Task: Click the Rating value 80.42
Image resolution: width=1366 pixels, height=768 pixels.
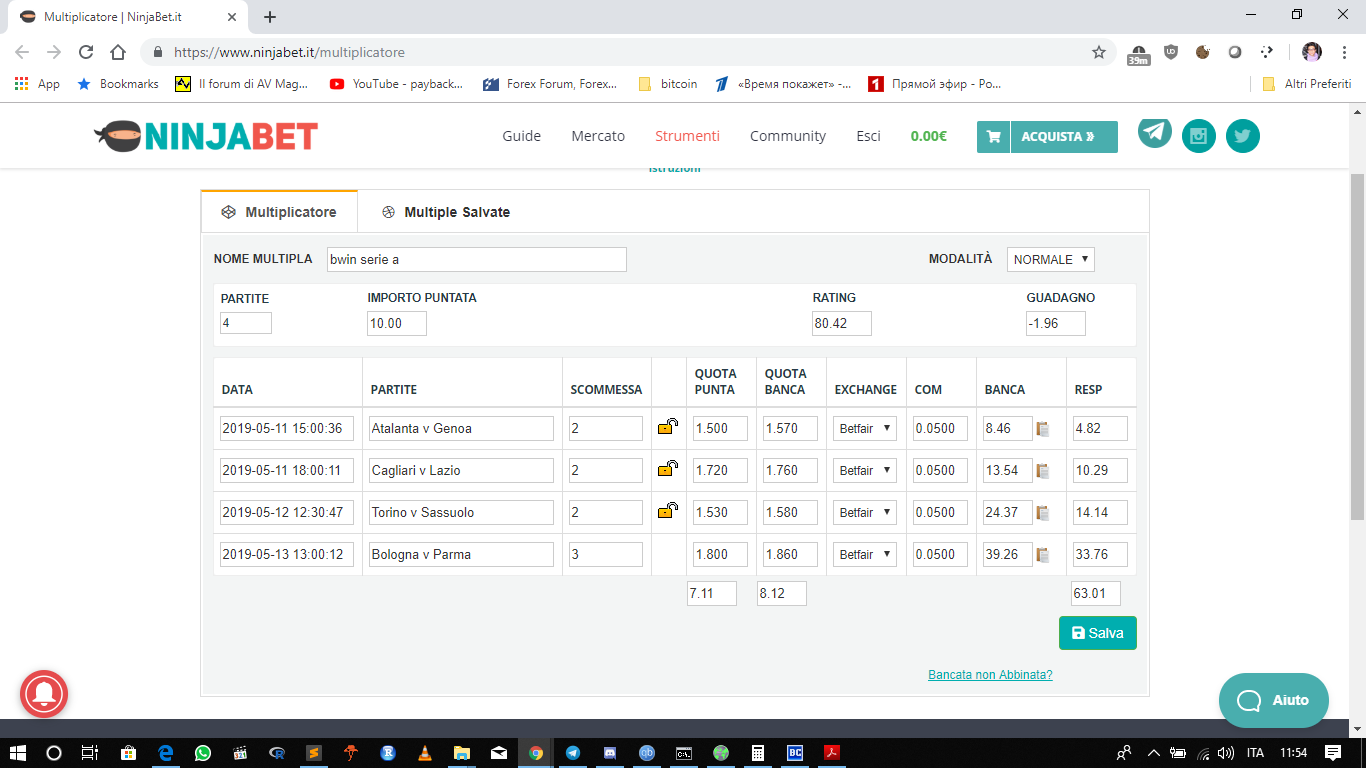Action: [x=842, y=323]
